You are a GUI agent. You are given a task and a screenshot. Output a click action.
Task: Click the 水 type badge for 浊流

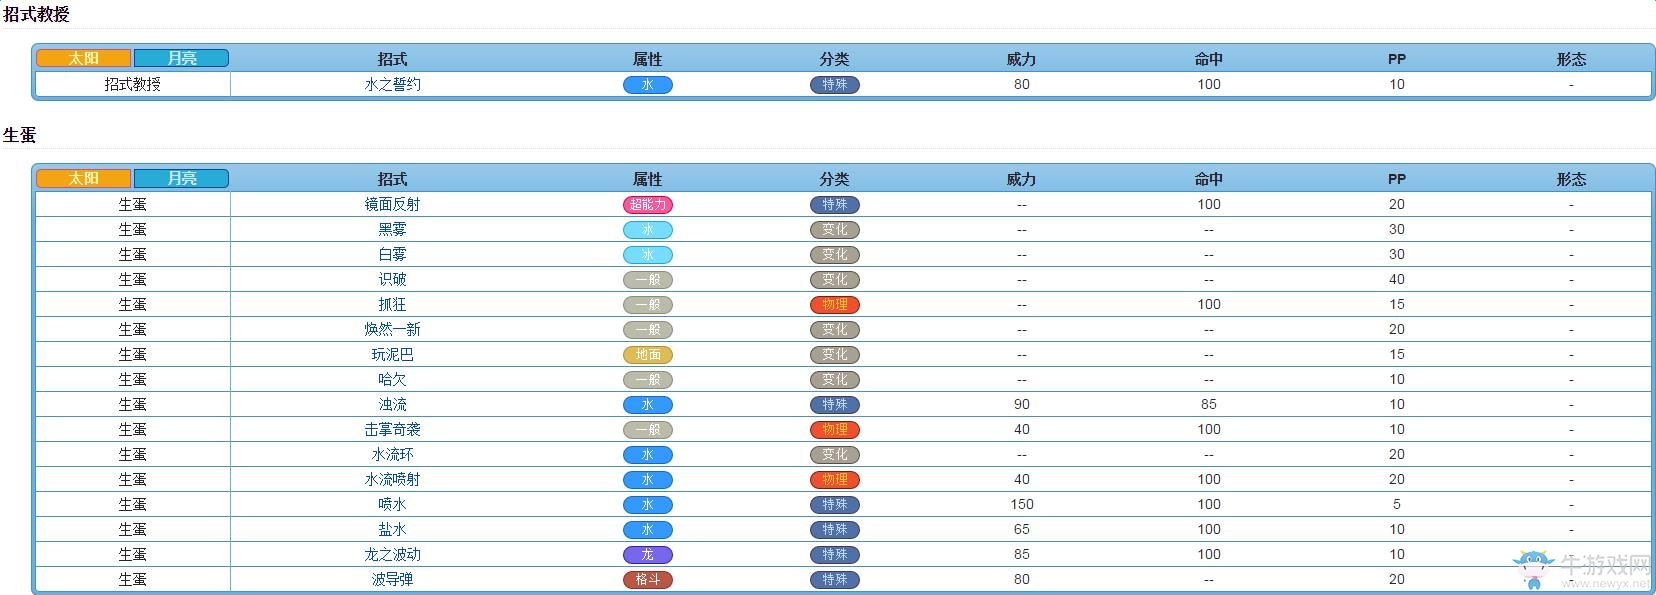pos(648,405)
